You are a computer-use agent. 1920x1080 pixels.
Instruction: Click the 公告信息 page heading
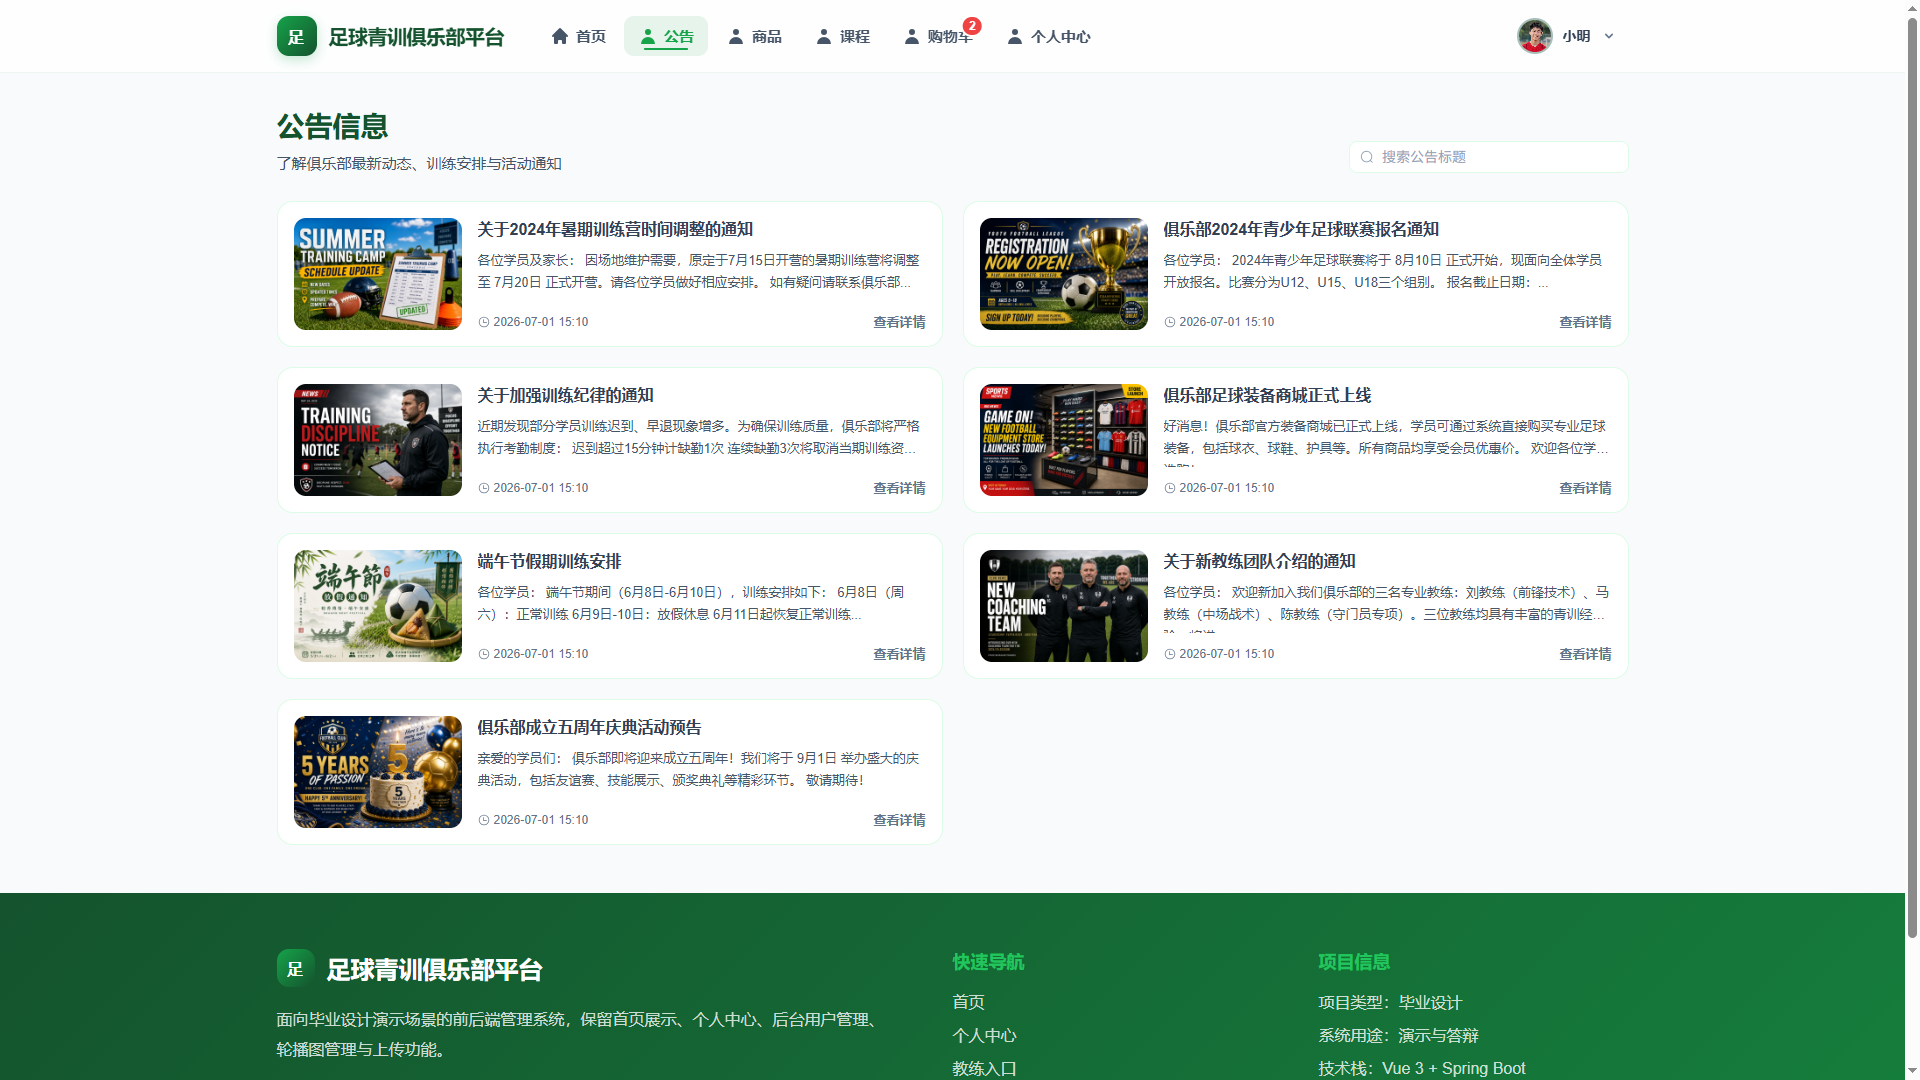pos(332,127)
